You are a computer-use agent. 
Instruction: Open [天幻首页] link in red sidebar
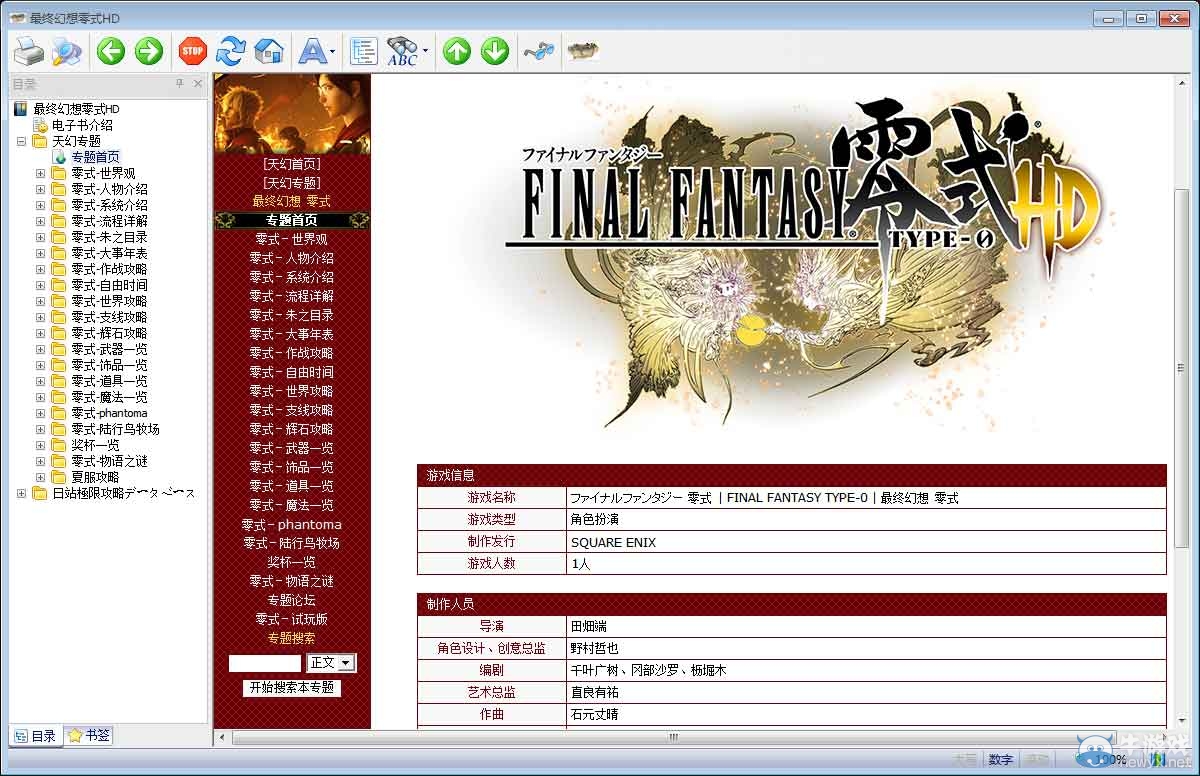click(291, 163)
